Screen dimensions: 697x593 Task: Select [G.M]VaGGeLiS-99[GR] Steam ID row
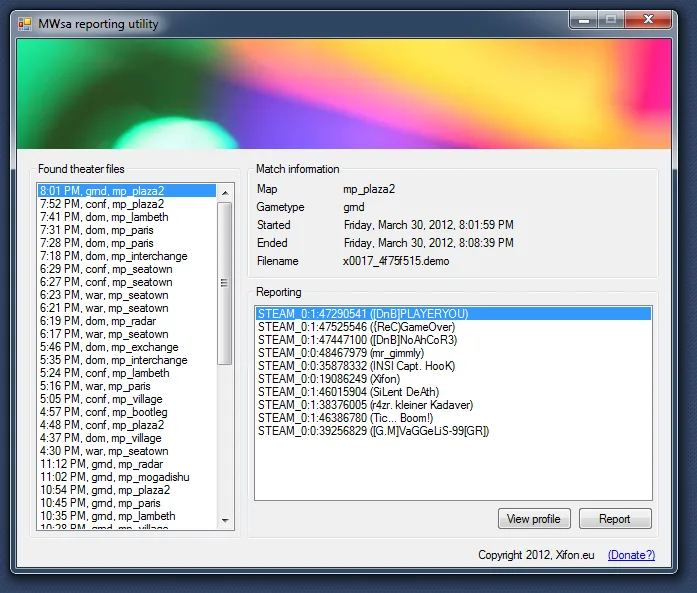click(373, 431)
